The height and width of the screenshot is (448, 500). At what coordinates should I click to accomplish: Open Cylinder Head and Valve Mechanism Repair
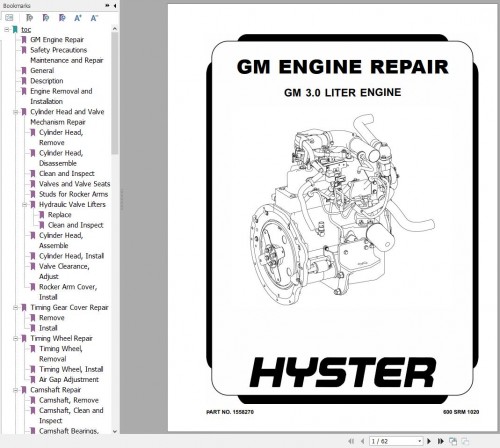[x=67, y=117]
